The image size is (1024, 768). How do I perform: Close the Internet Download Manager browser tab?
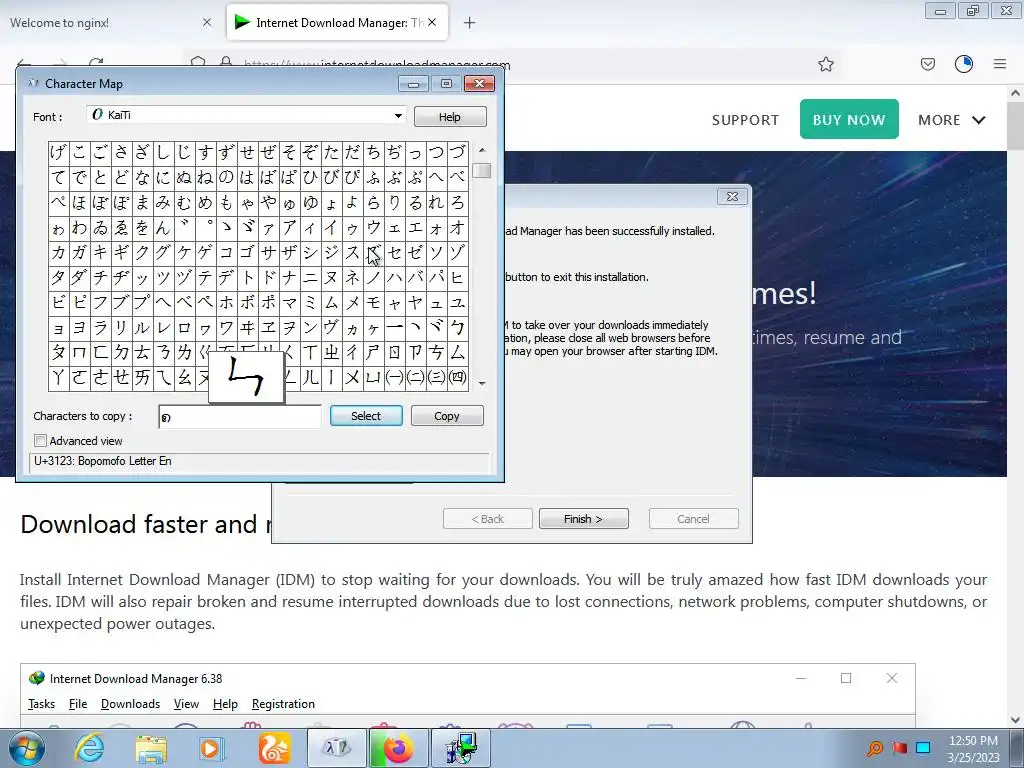click(432, 23)
